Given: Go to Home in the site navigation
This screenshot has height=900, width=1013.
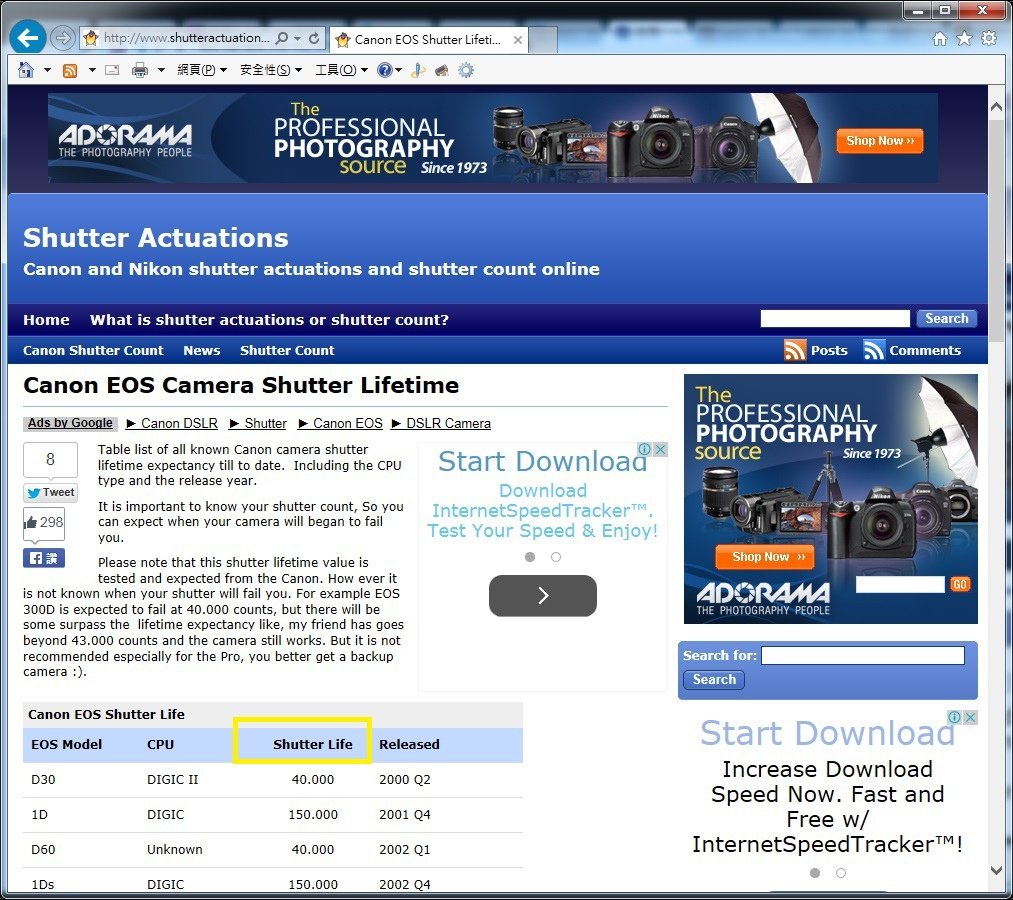Looking at the screenshot, I should click(46, 320).
